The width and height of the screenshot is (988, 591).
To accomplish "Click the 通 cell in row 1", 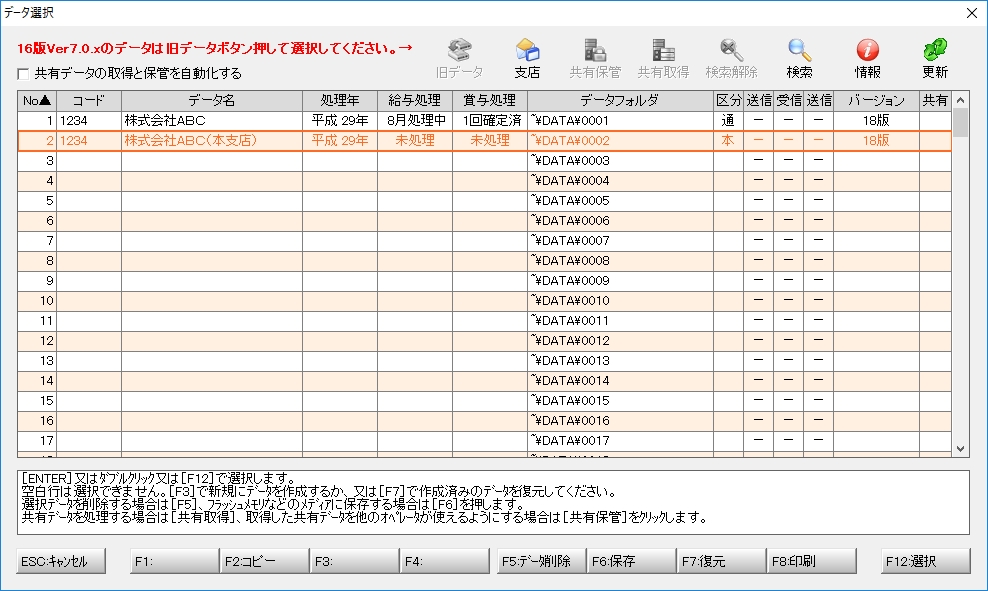I will 728,120.
